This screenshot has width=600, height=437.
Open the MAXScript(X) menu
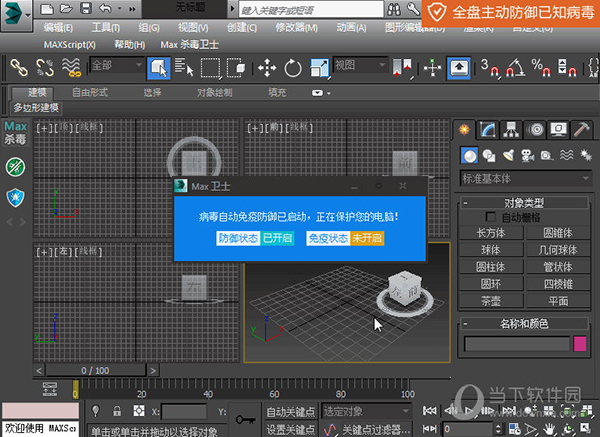(70, 45)
